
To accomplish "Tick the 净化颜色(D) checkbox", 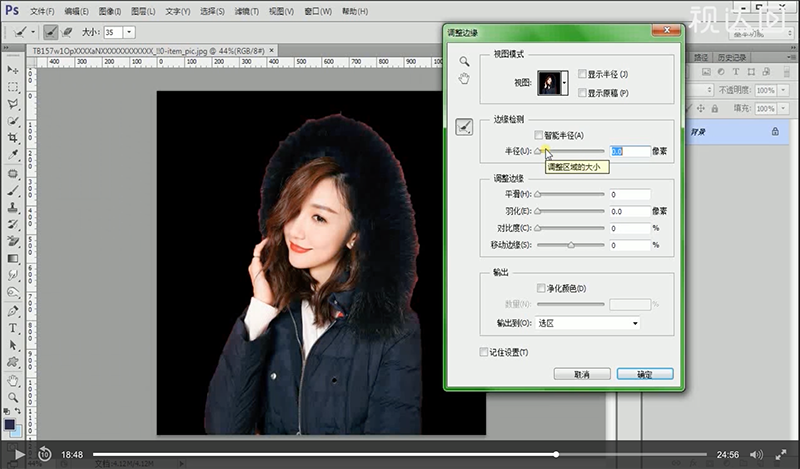I will pos(541,288).
